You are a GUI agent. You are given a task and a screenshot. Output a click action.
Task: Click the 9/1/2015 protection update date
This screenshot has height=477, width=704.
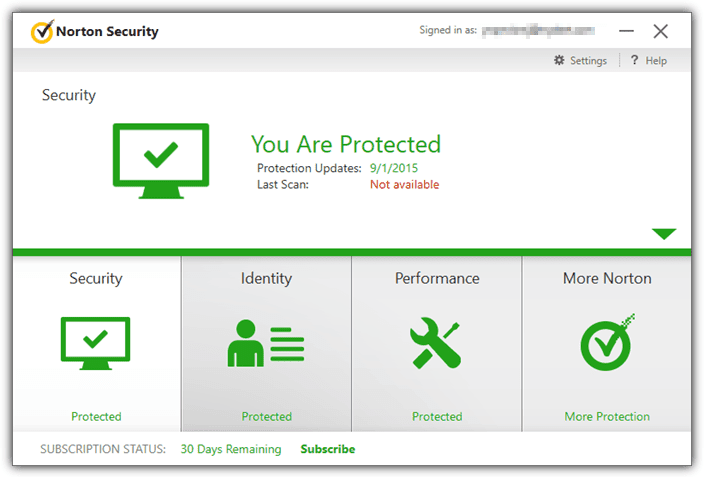point(394,168)
